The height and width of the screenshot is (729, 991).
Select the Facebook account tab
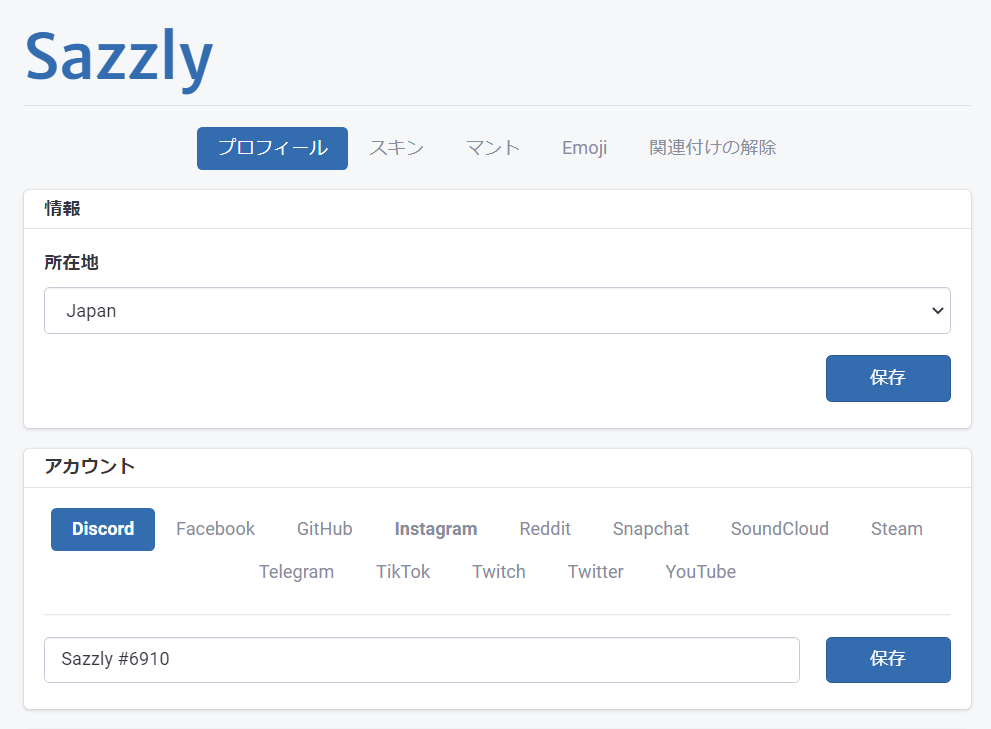pyautogui.click(x=216, y=529)
